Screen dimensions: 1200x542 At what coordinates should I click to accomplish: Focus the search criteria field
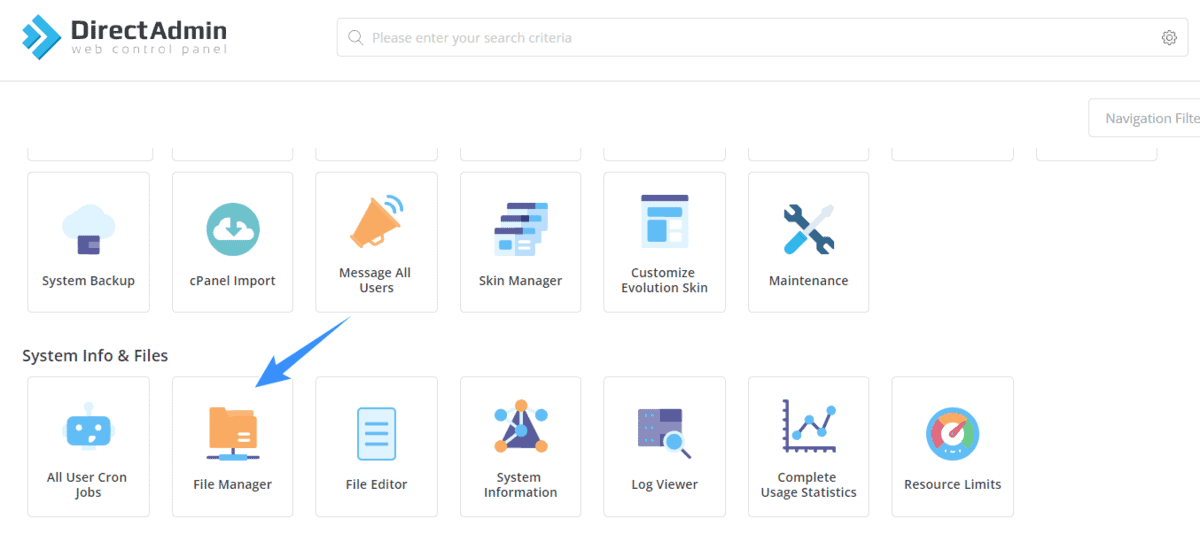(x=762, y=38)
